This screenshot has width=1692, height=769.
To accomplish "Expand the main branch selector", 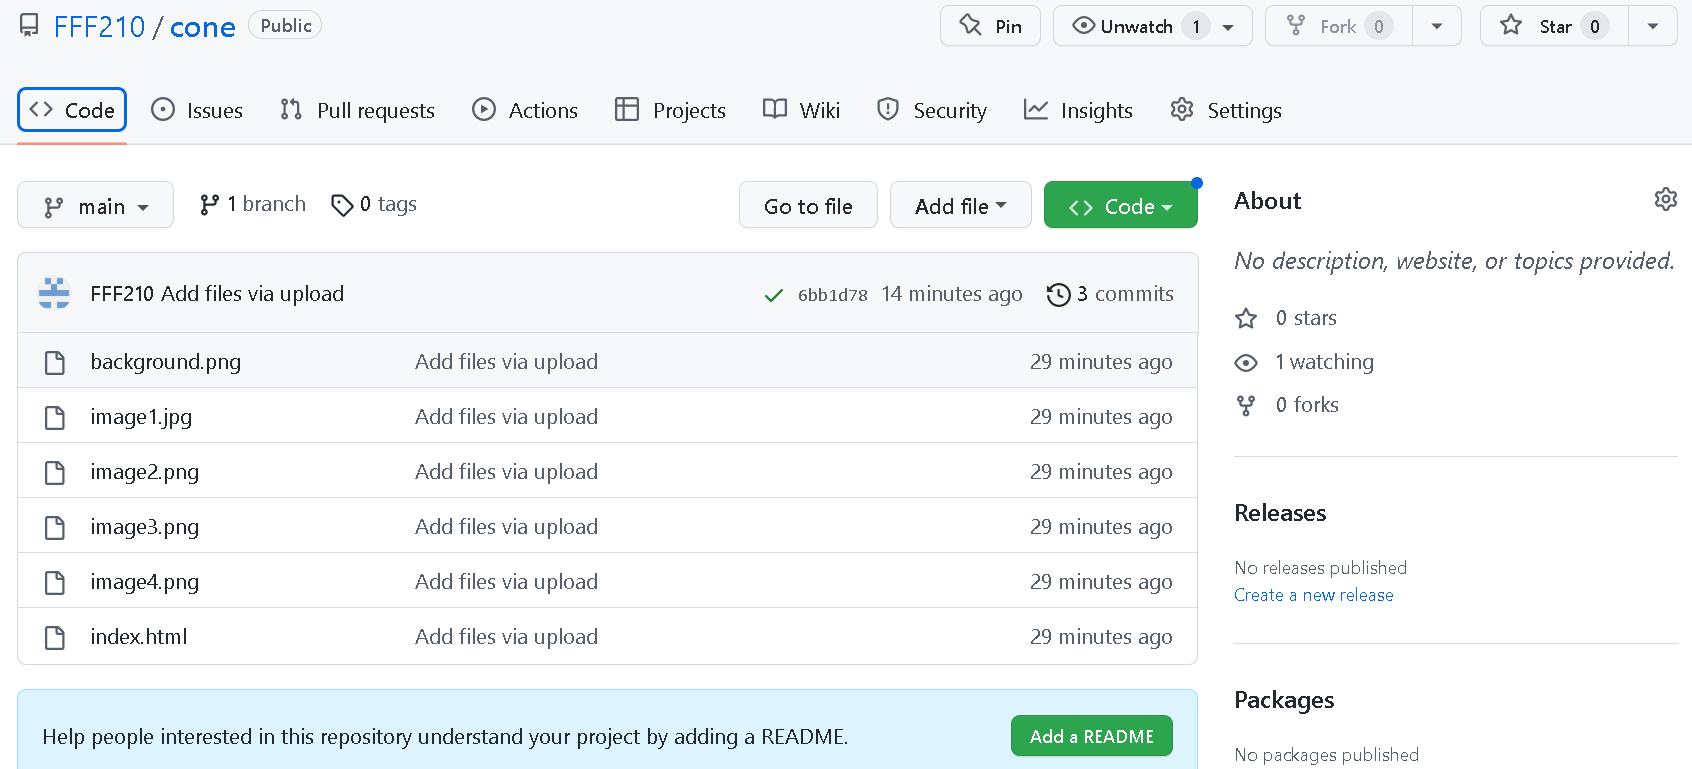I will (x=96, y=205).
